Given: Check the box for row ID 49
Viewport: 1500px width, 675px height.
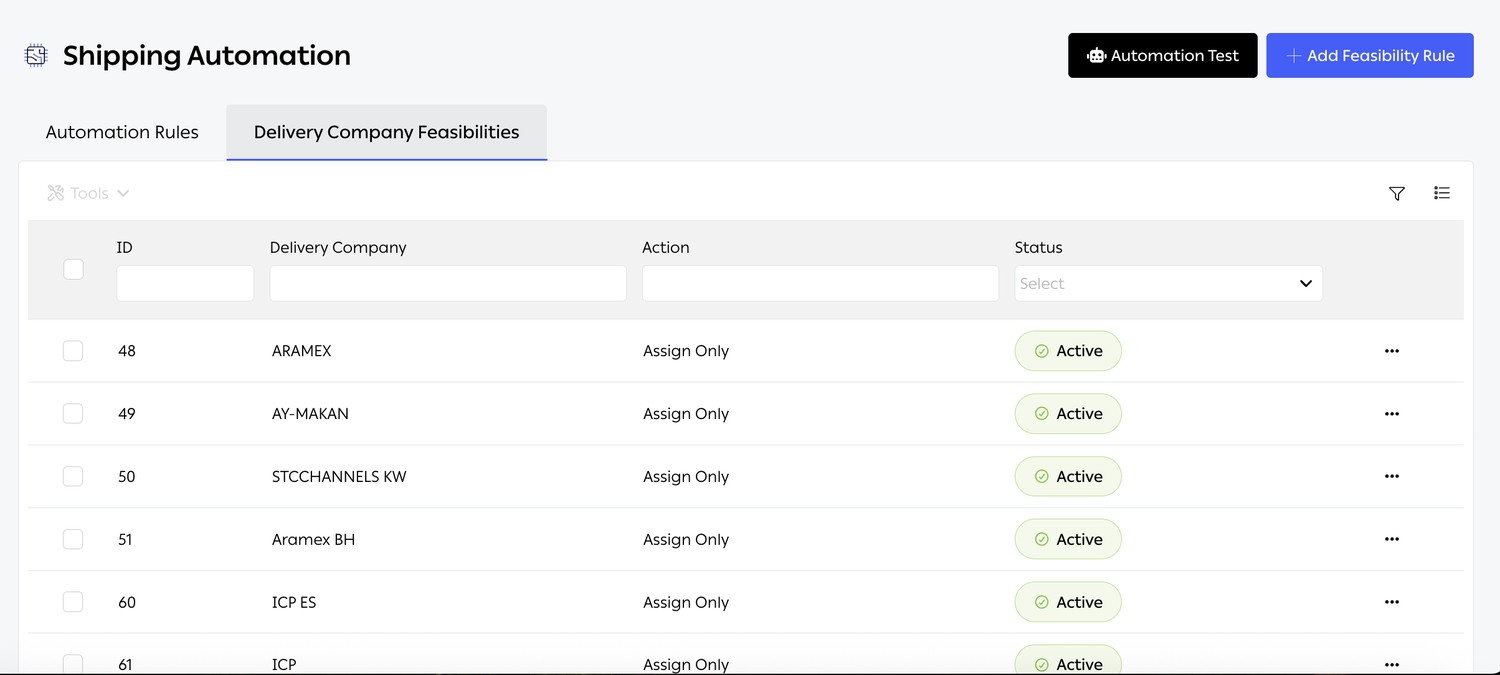Looking at the screenshot, I should [x=73, y=414].
